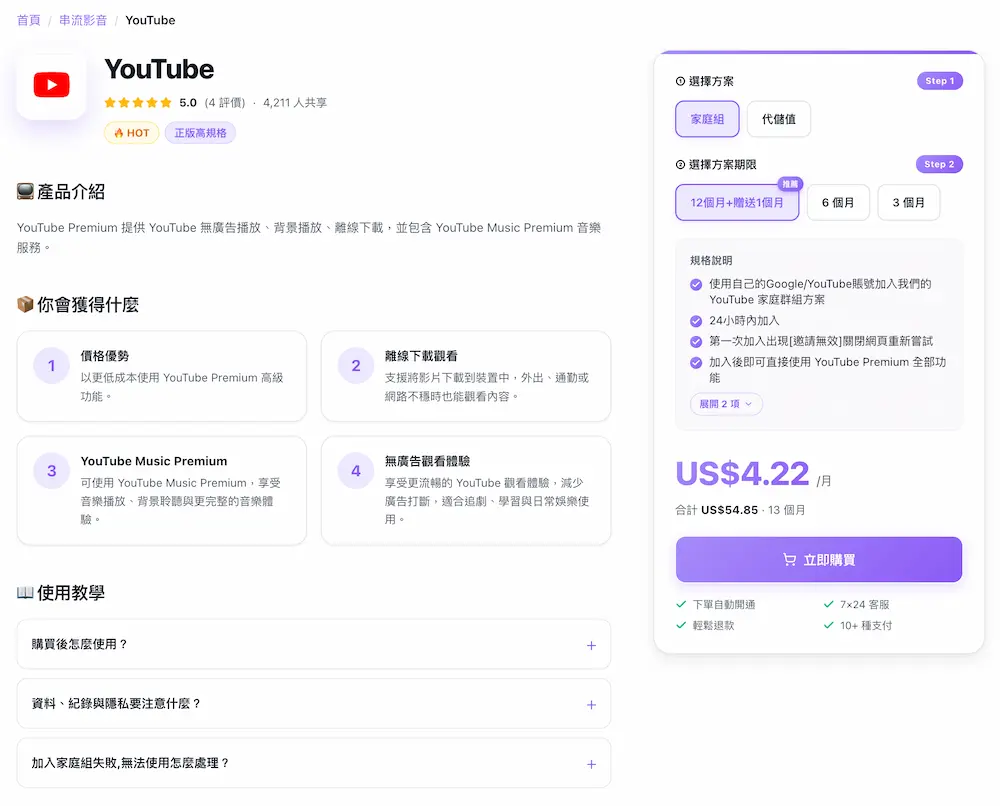Image resolution: width=1000 pixels, height=806 pixels.
Task: Click the 推薦 tag on 12-month option
Action: click(x=790, y=184)
